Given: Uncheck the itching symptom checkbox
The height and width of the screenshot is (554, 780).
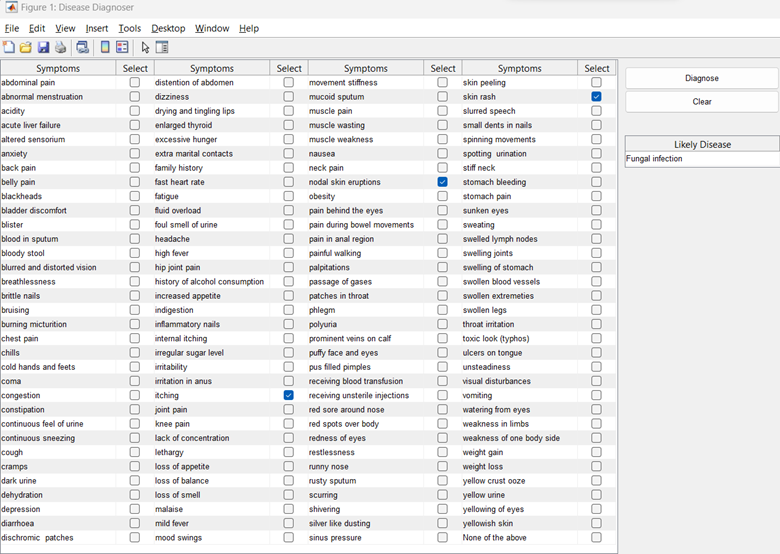Looking at the screenshot, I should 289,396.
